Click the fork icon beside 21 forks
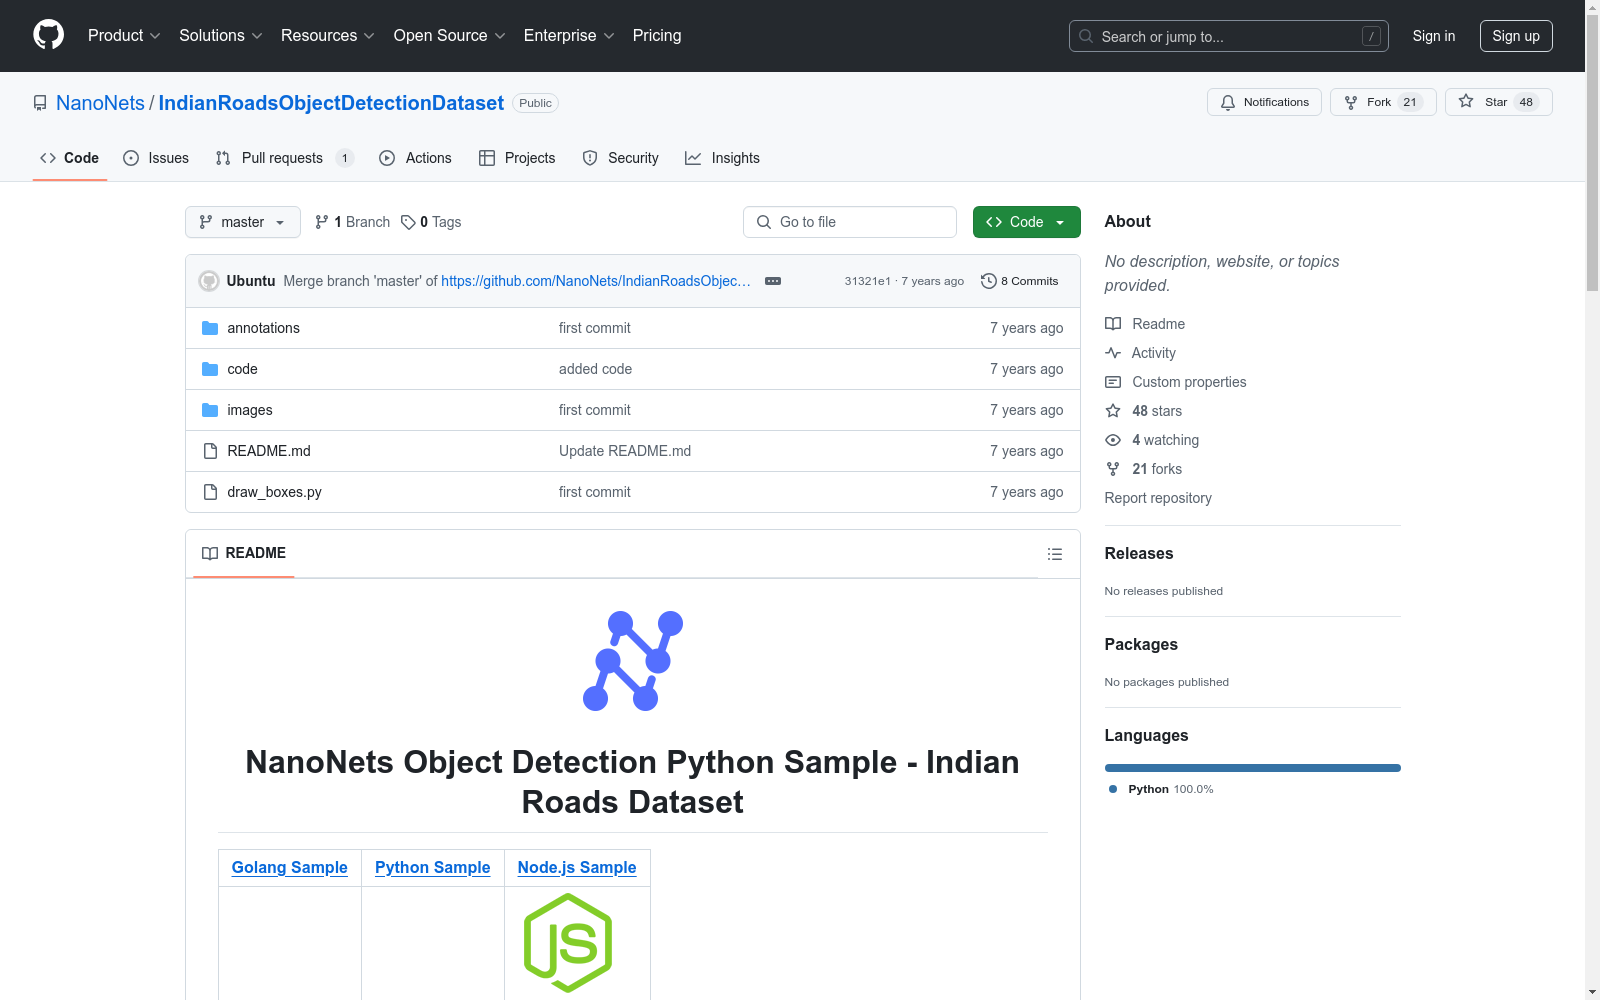Viewport: 1600px width, 1000px height. click(1113, 469)
